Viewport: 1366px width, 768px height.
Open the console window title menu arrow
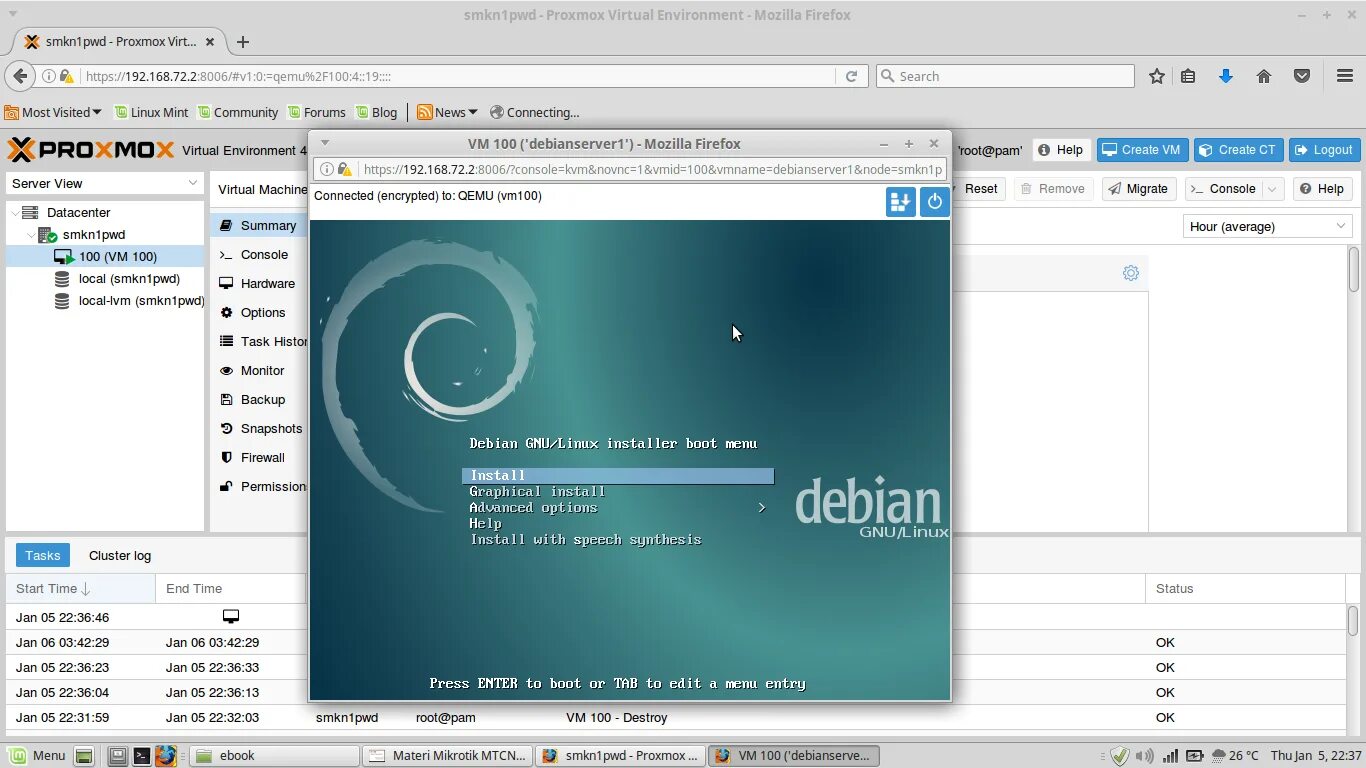[324, 143]
